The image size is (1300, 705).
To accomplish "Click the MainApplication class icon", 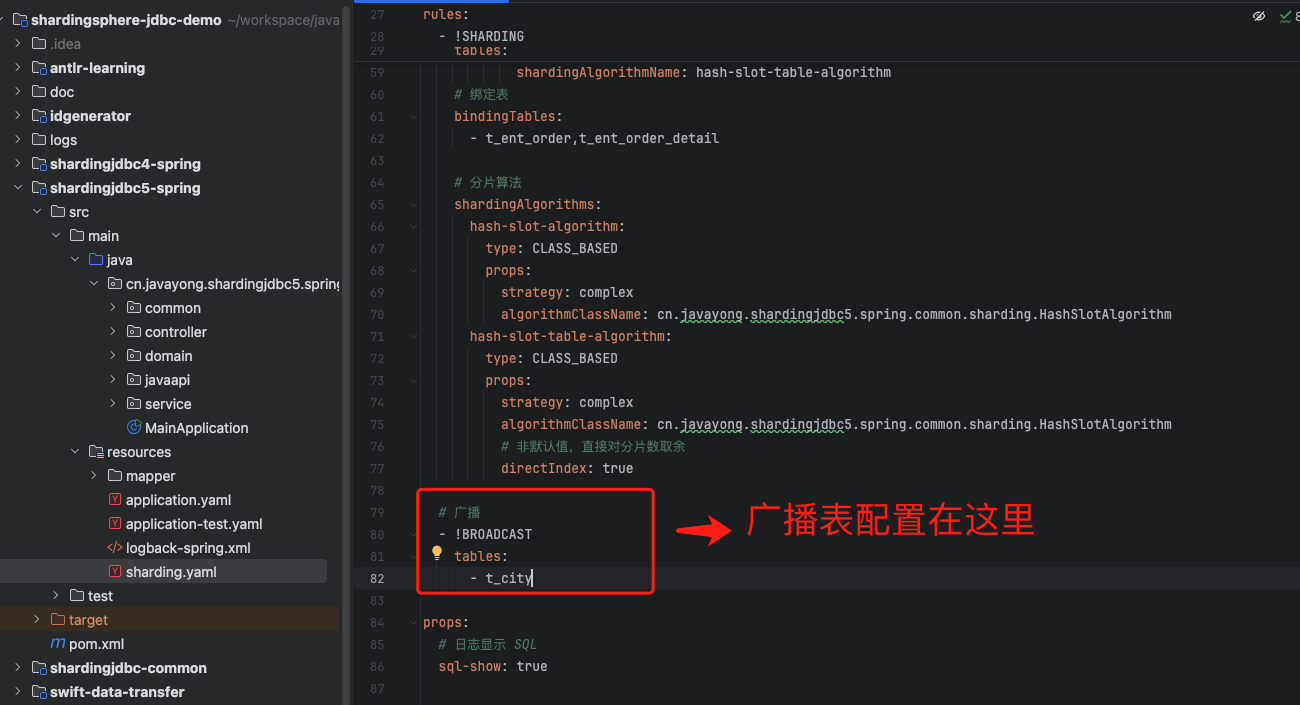I will click(x=134, y=428).
